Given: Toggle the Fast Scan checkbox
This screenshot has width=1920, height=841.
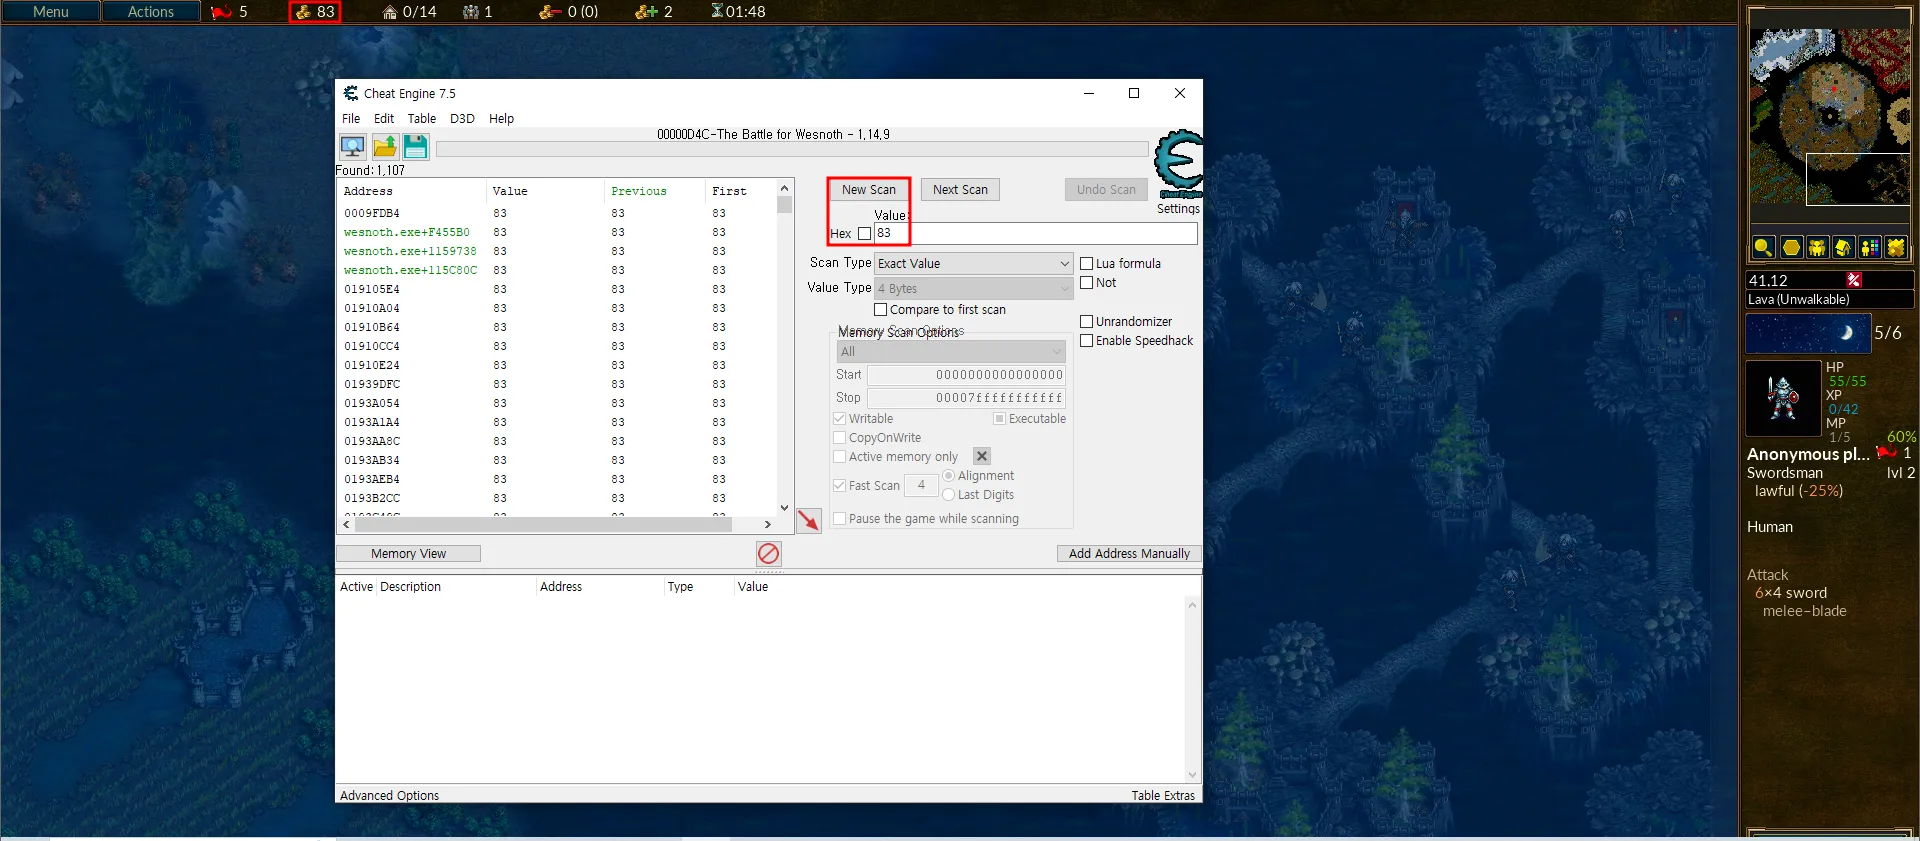Looking at the screenshot, I should coord(840,486).
